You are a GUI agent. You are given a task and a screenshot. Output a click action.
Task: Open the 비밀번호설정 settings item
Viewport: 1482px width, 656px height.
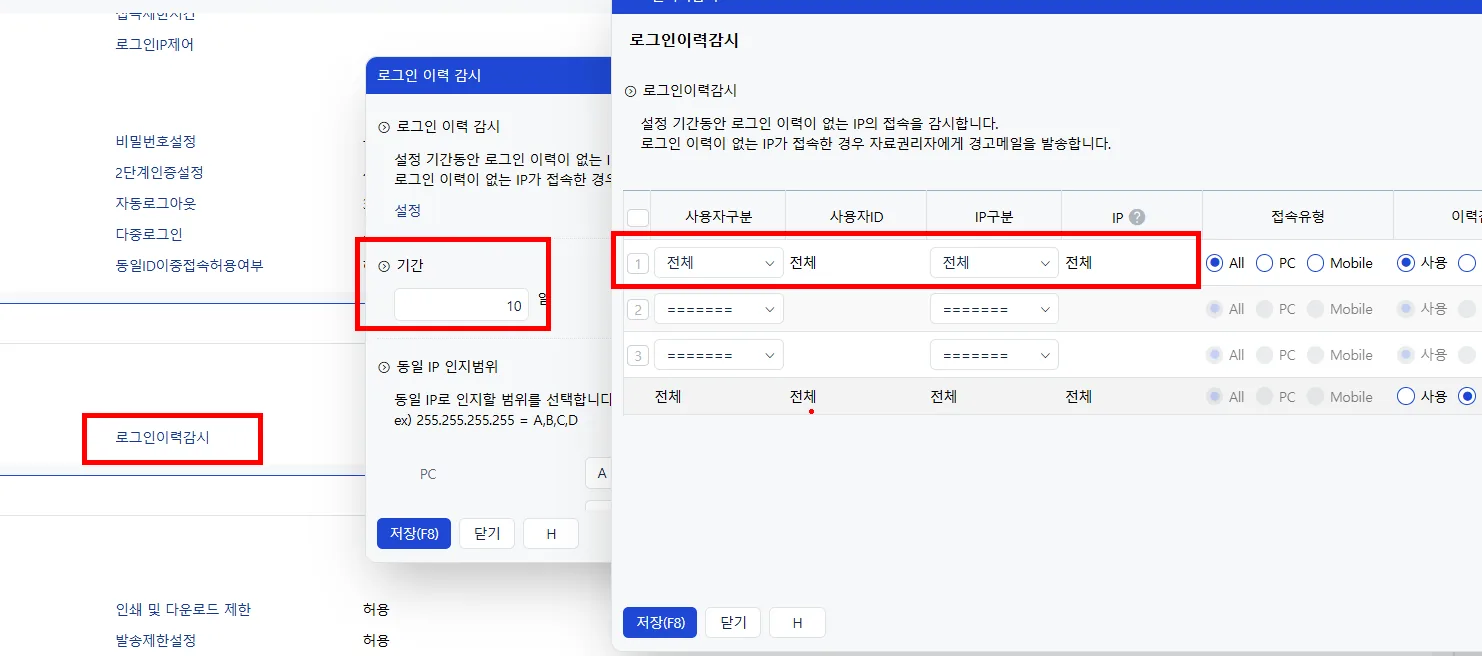pyautogui.click(x=156, y=142)
